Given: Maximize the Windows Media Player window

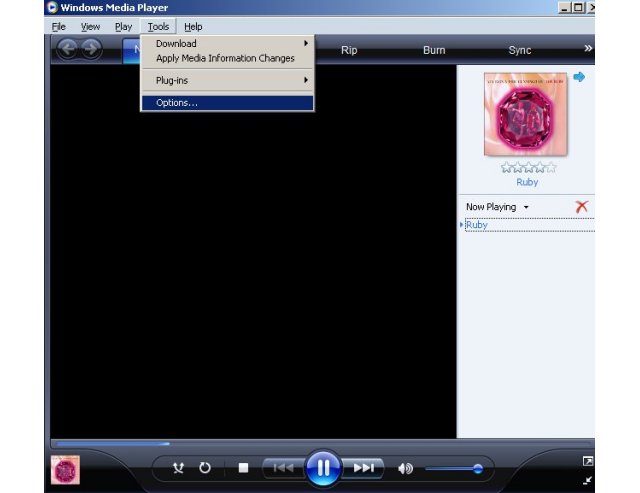Looking at the screenshot, I should (578, 8).
